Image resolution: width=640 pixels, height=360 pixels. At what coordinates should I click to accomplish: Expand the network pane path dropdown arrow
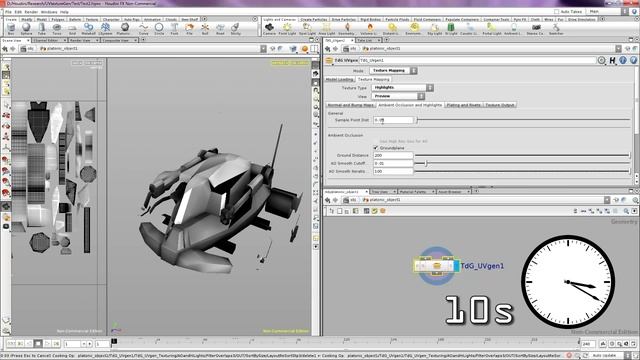point(607,200)
